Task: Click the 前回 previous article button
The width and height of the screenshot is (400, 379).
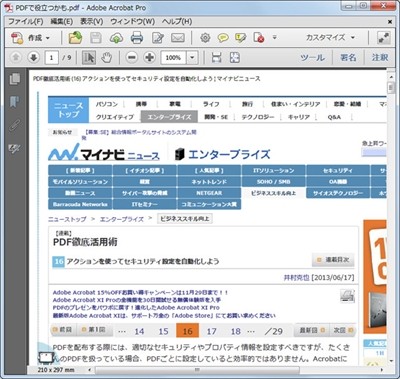Action: pyautogui.click(x=63, y=330)
